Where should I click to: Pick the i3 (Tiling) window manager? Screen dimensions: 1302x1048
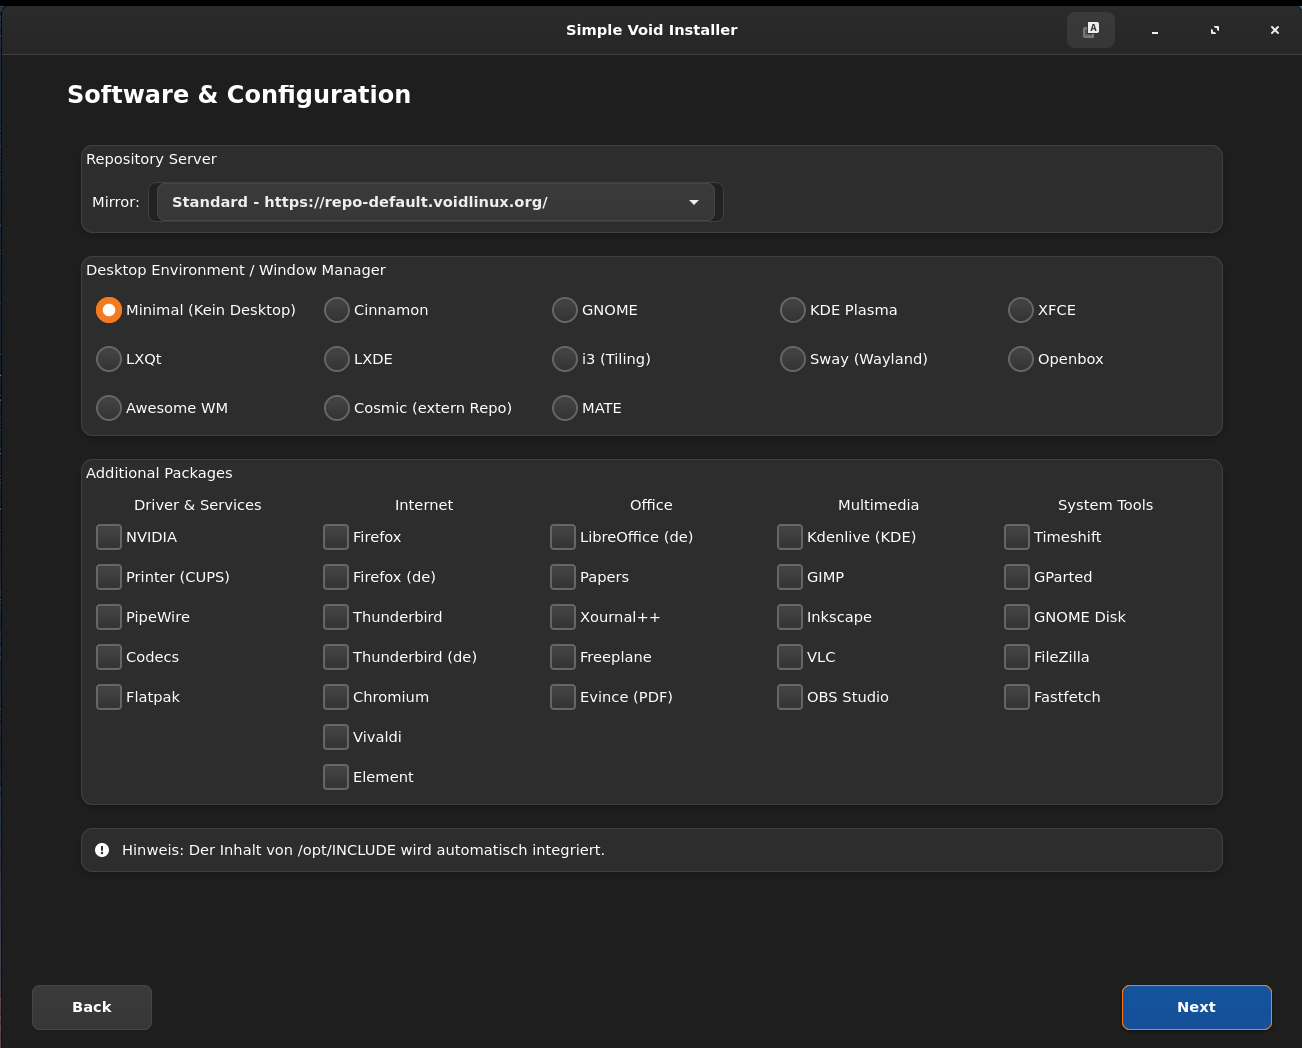pyautogui.click(x=565, y=359)
